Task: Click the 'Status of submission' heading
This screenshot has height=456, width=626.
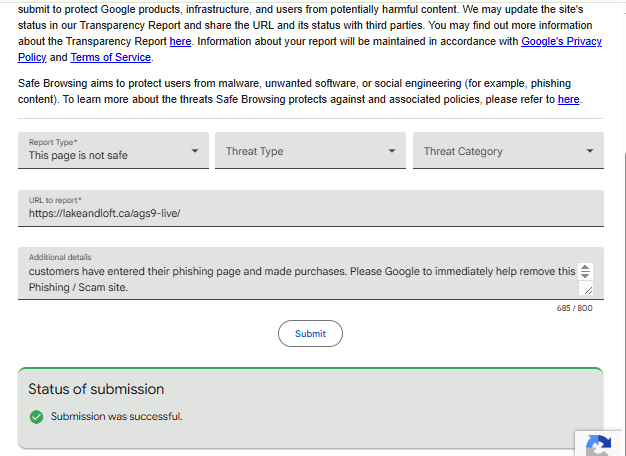Action: [x=96, y=389]
